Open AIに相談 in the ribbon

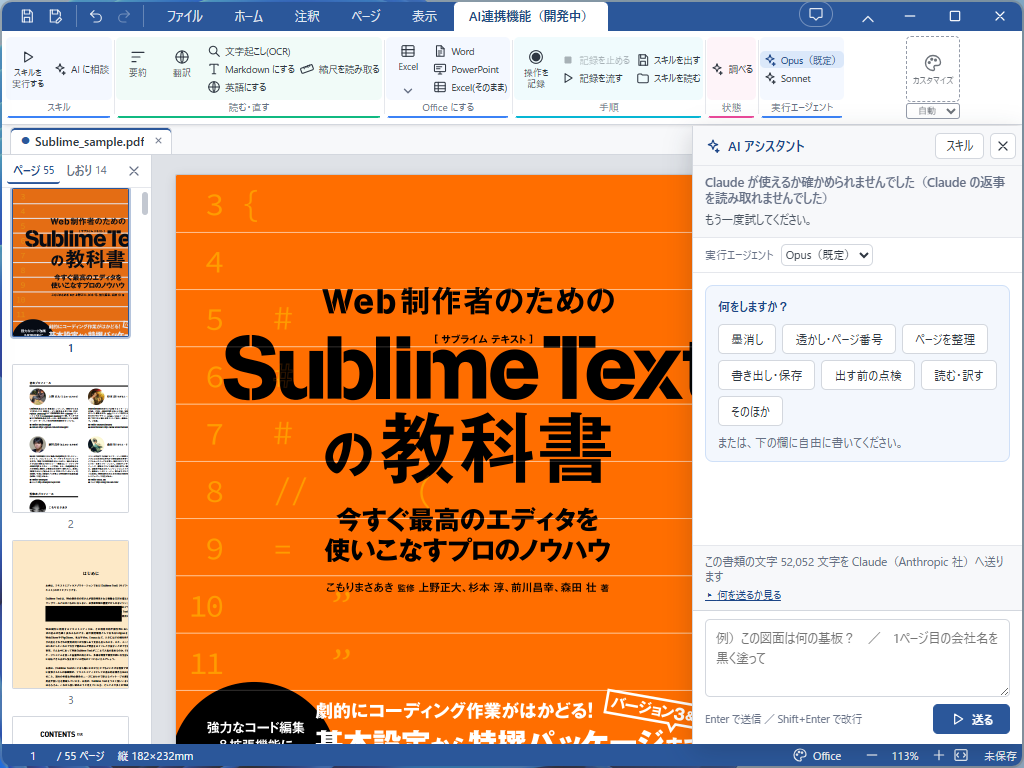point(82,69)
